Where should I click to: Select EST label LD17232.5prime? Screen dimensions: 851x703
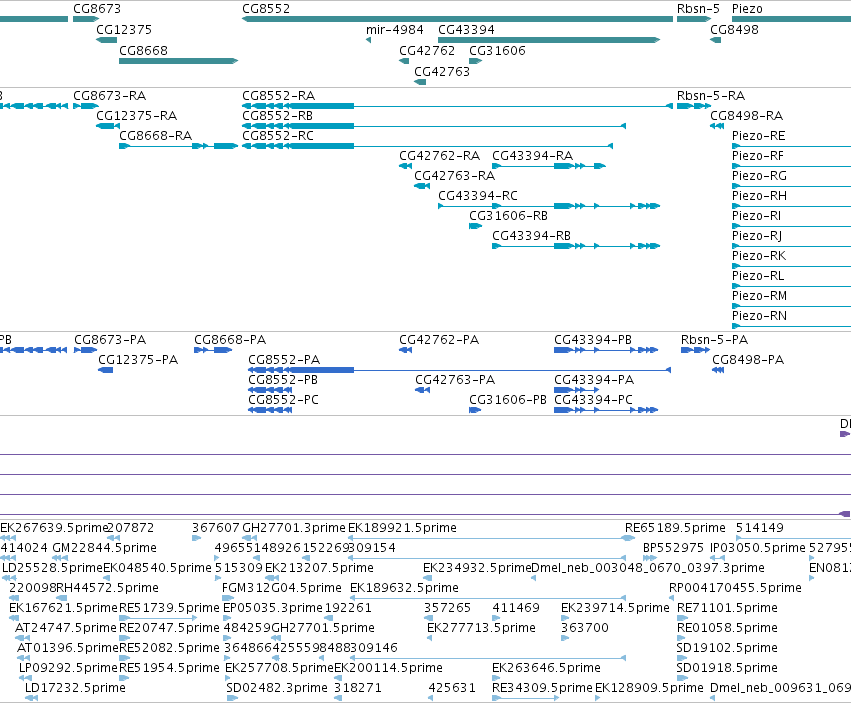pyautogui.click(x=75, y=688)
